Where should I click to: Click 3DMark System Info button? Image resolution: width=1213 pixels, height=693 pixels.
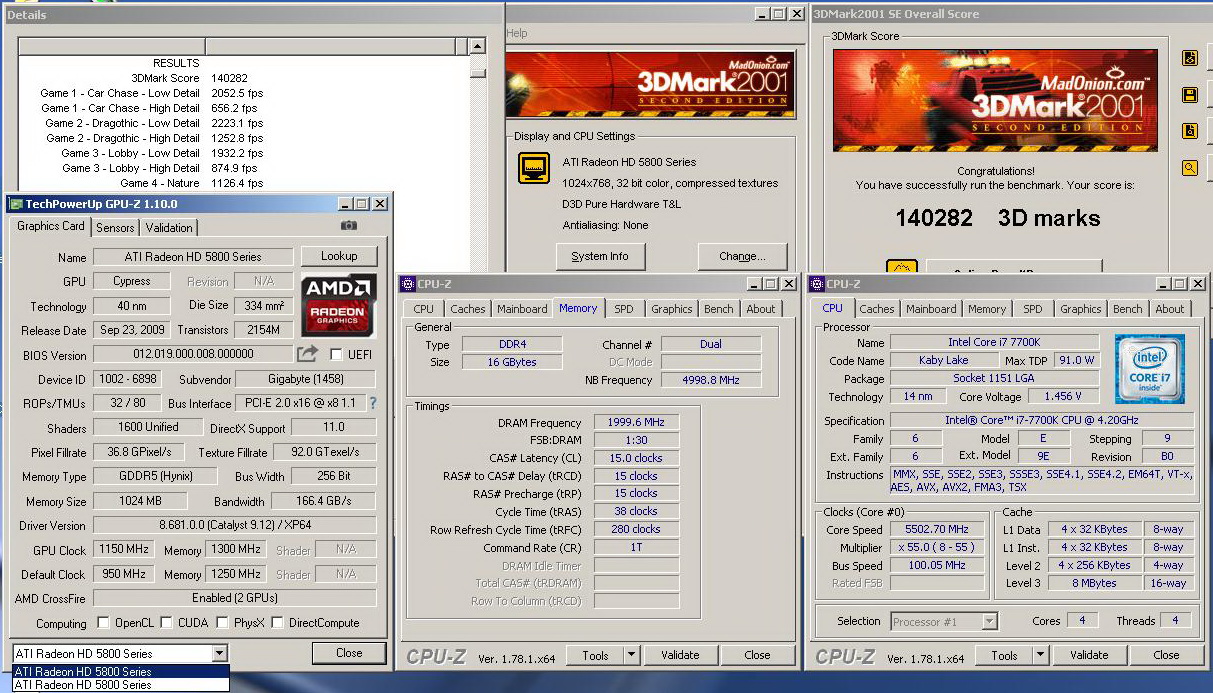(600, 256)
